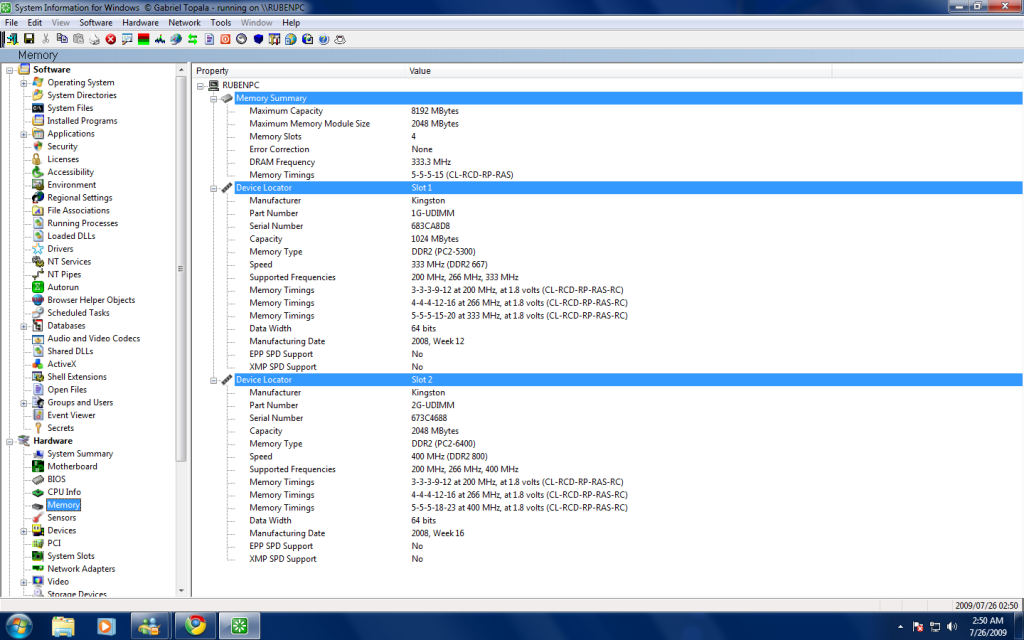
Task: Open Browser Helper Objects entry
Action: 91,300
